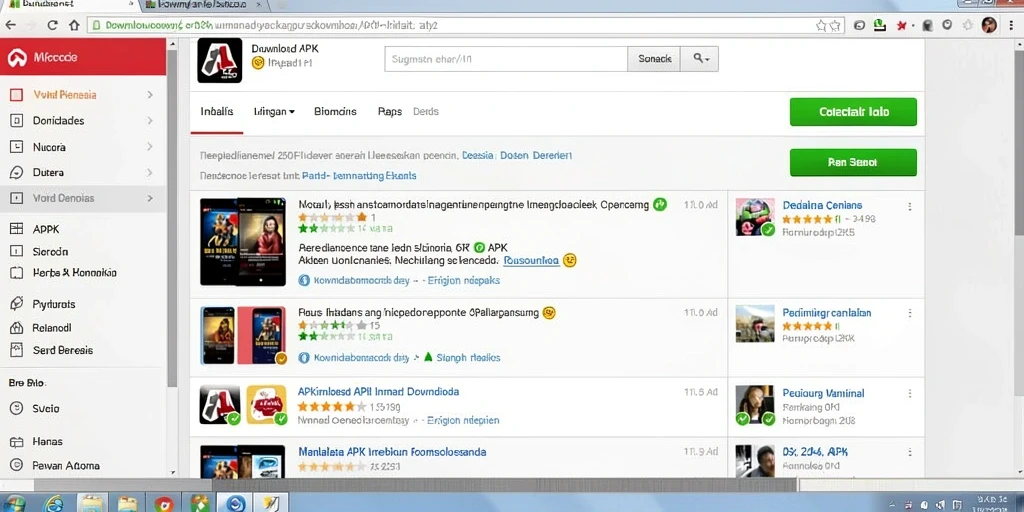Open the APPK grid icon in sidebar
Image resolution: width=1024 pixels, height=512 pixels.
[x=16, y=229]
